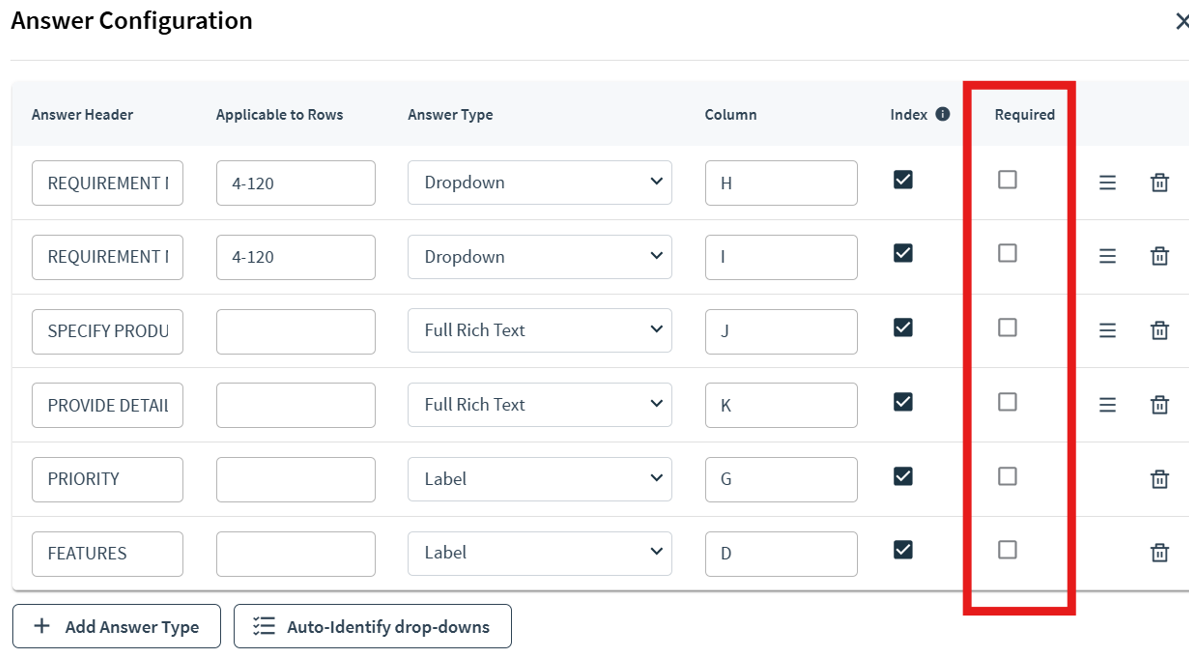Edit Column field containing I

(x=781, y=257)
